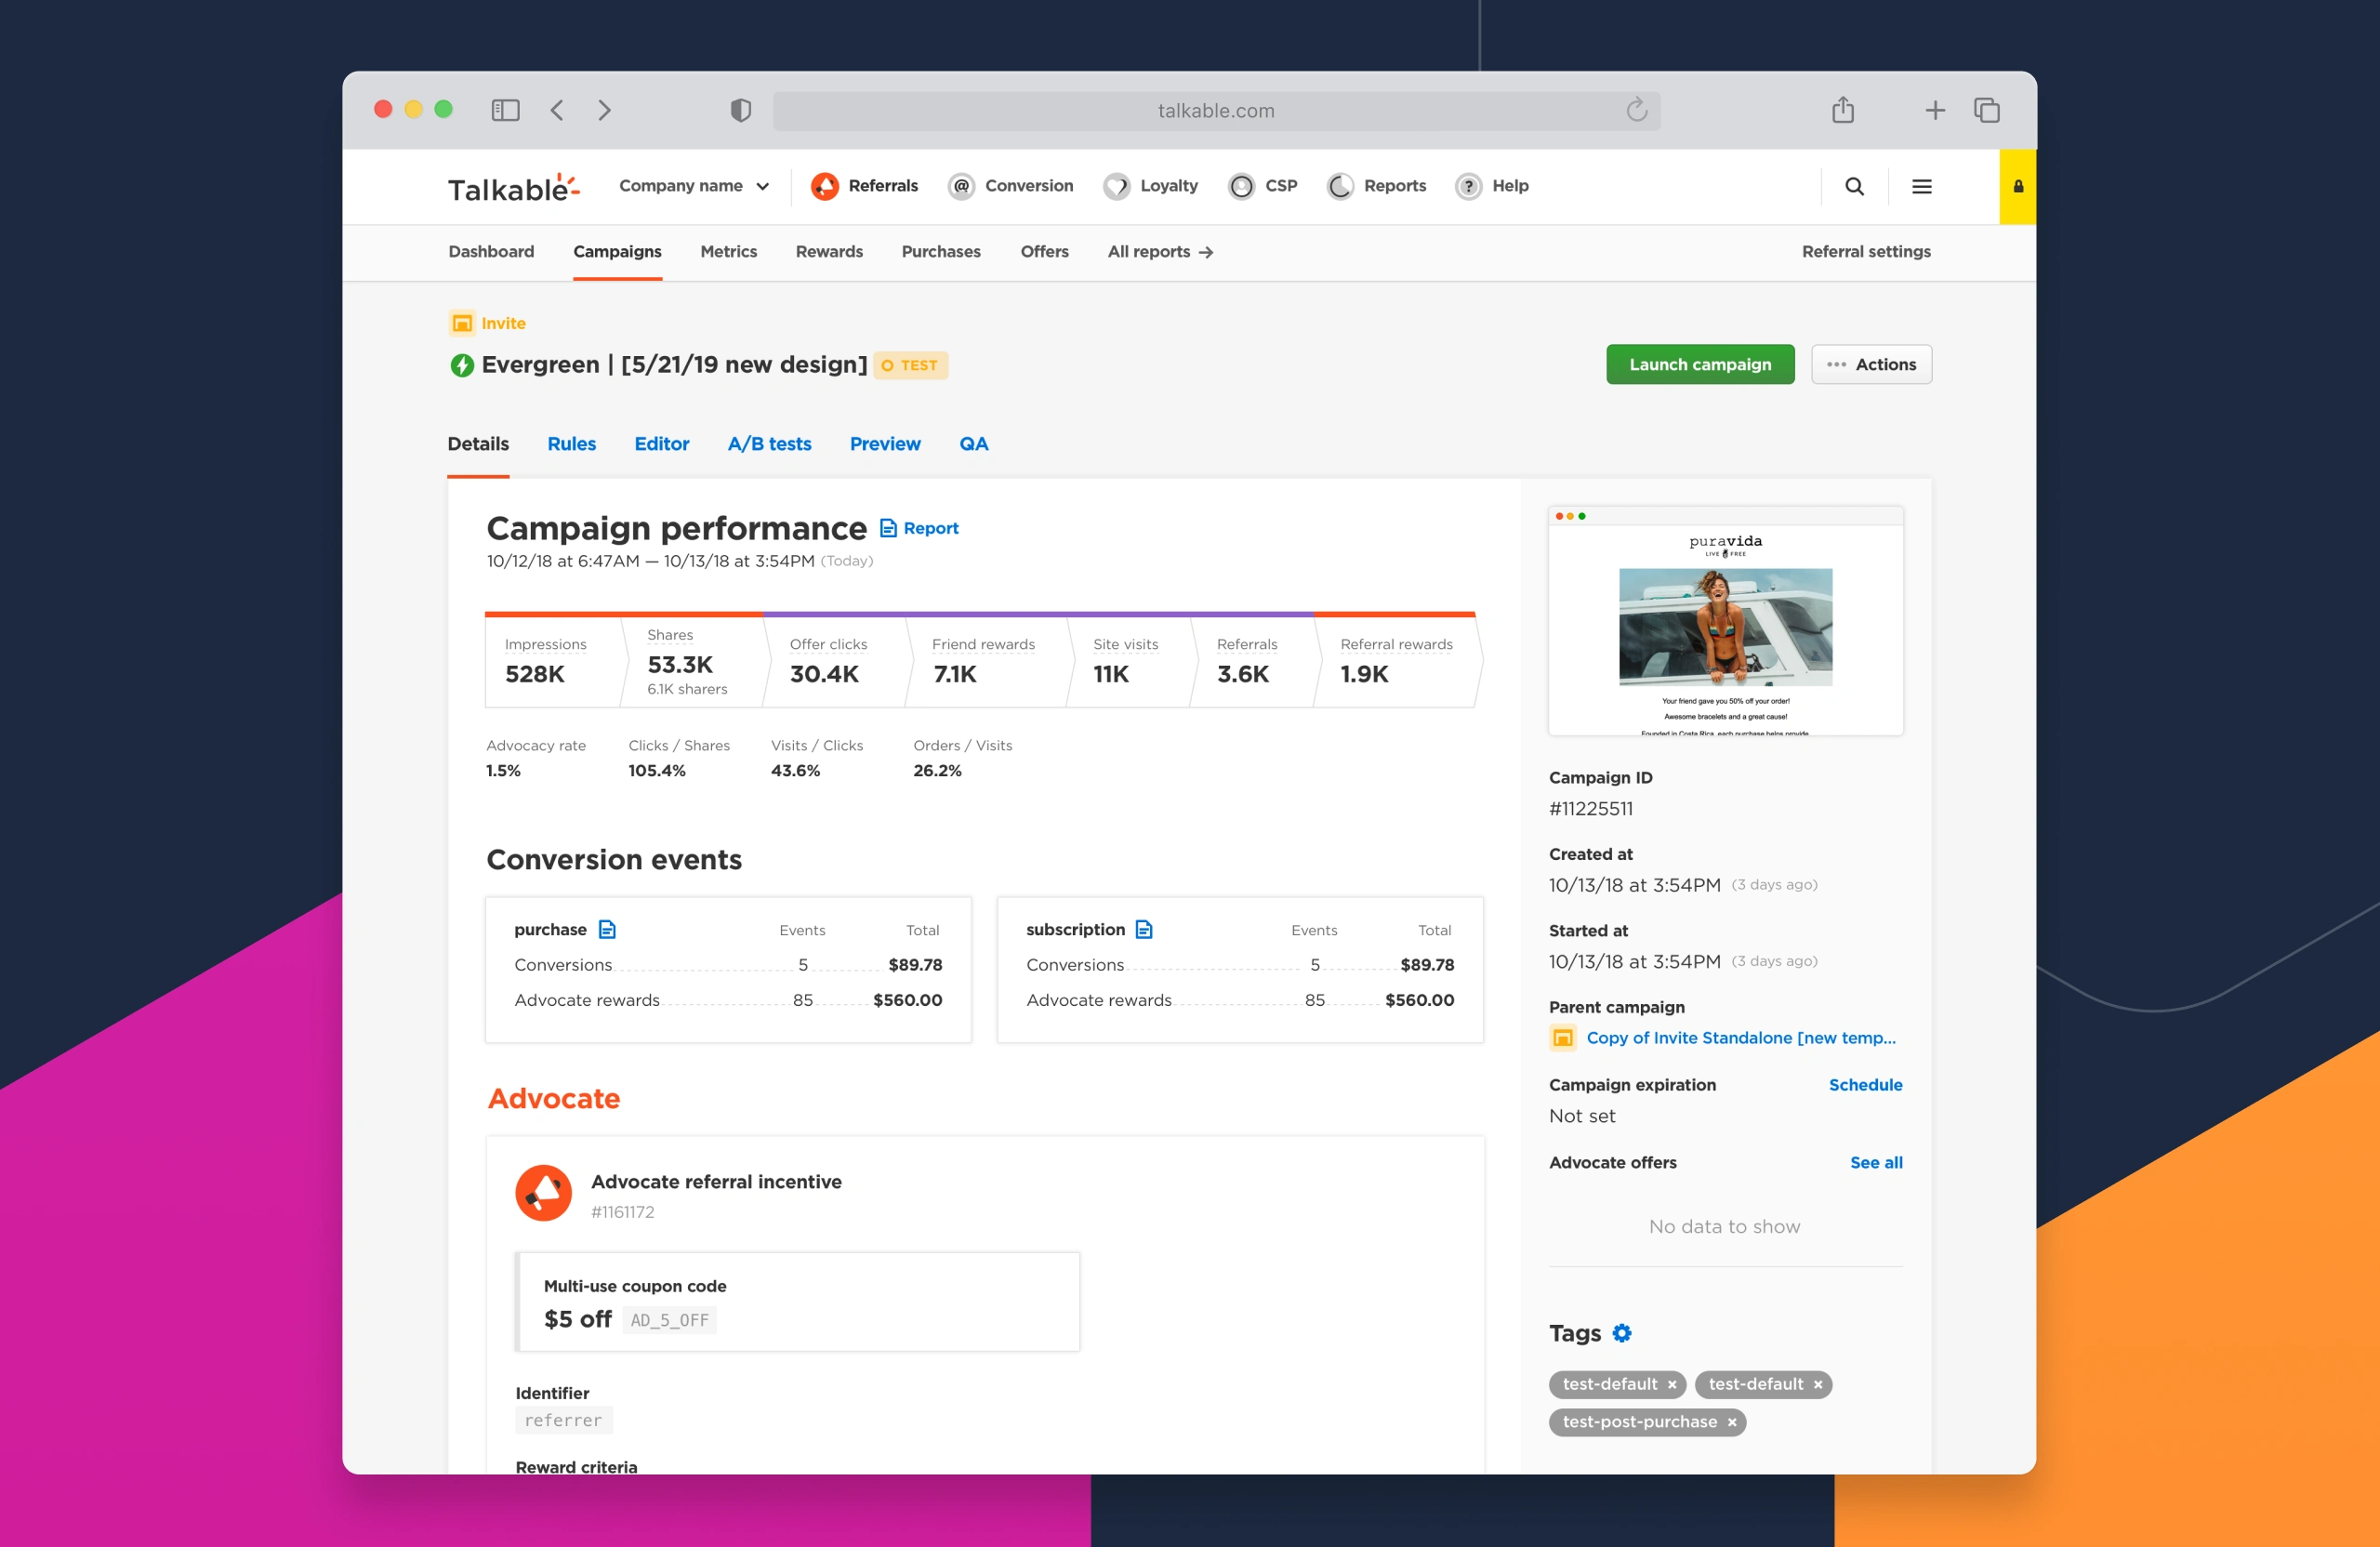Open the hamburger menu icon
The height and width of the screenshot is (1547, 2380).
(1921, 186)
